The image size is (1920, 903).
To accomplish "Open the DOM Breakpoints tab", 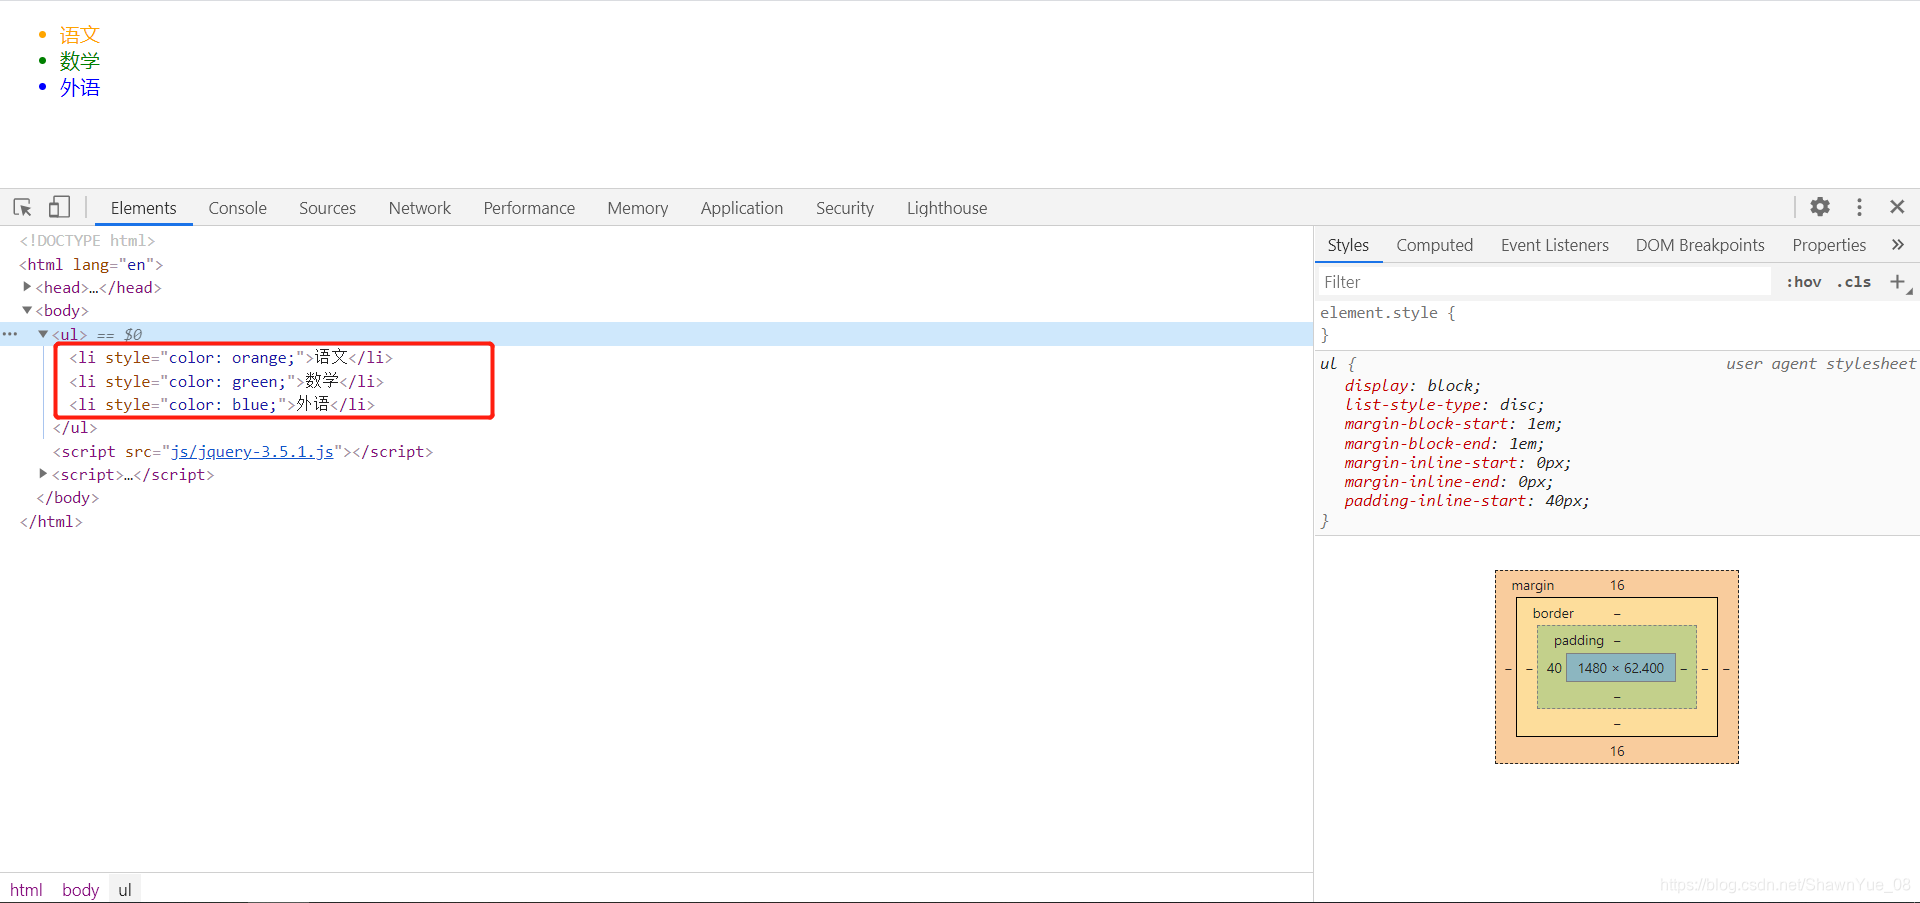I will 1700,245.
